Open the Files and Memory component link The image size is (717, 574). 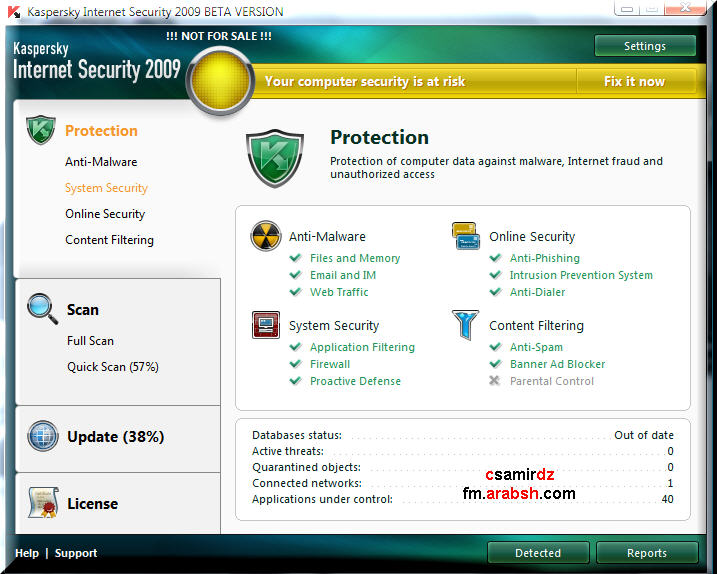[x=355, y=258]
